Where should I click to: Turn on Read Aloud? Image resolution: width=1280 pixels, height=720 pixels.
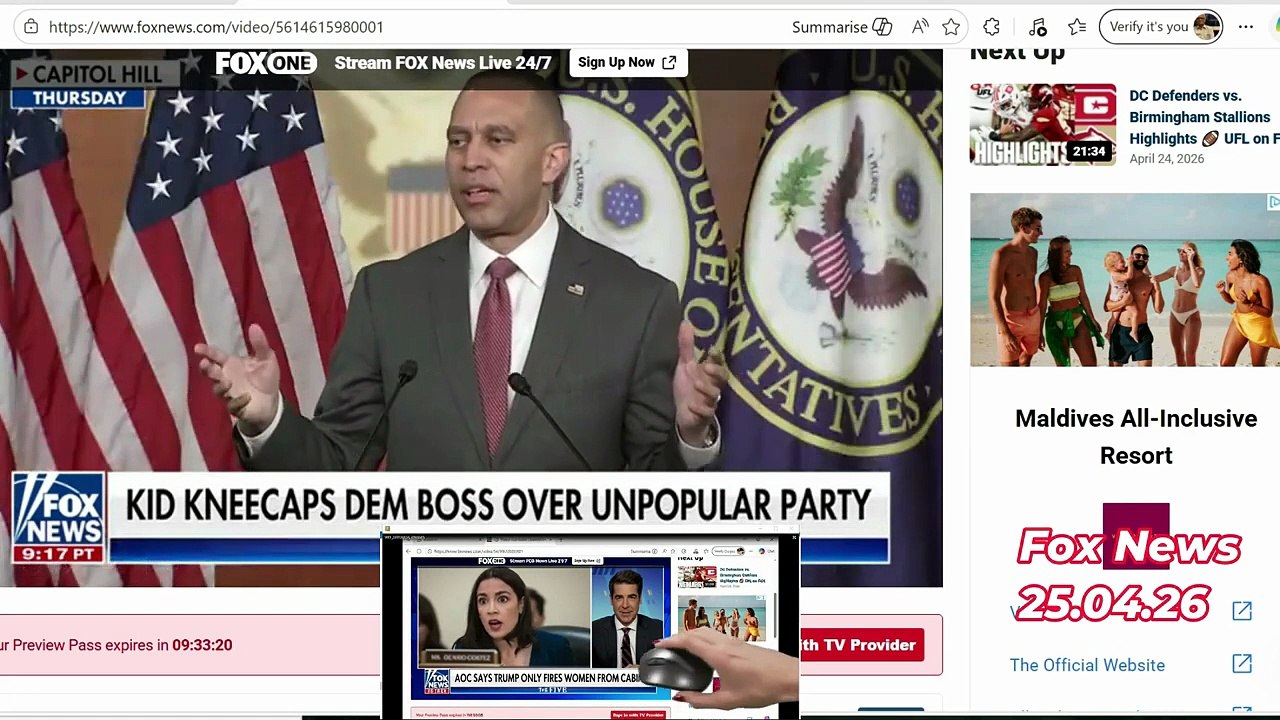click(920, 27)
